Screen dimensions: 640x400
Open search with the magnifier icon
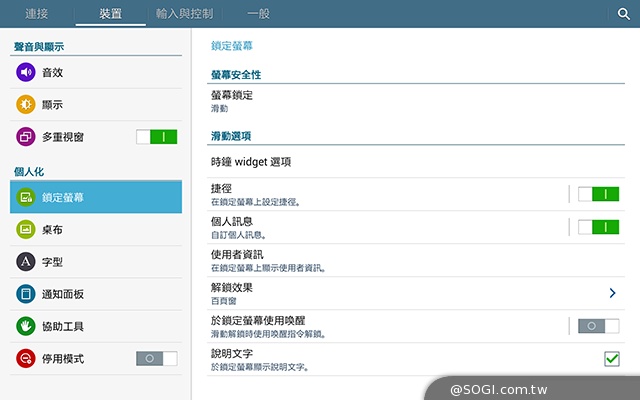(623, 14)
